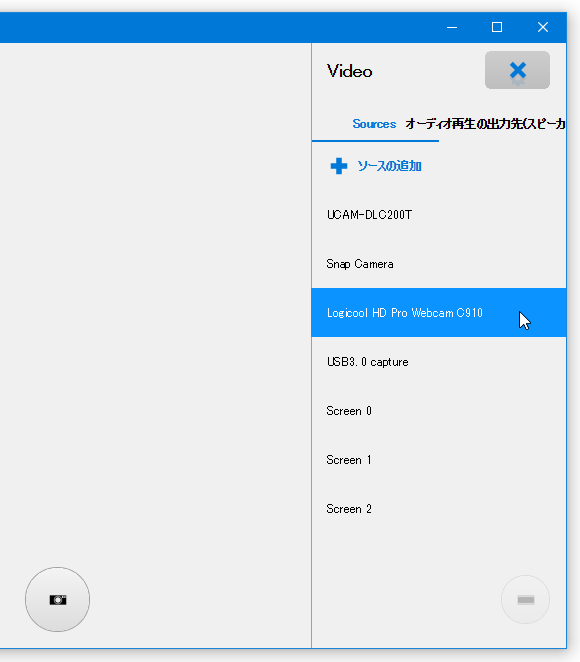Viewport: 580px width, 662px height.
Task: Maximize the application window
Action: click(x=497, y=27)
